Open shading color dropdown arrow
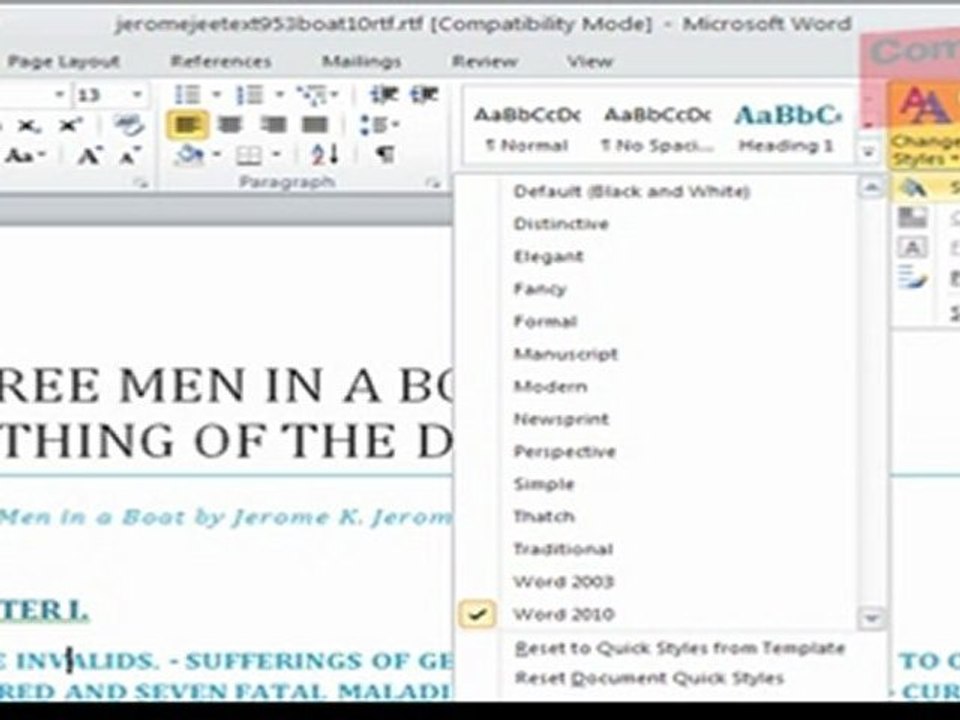960x720 pixels. click(x=216, y=155)
